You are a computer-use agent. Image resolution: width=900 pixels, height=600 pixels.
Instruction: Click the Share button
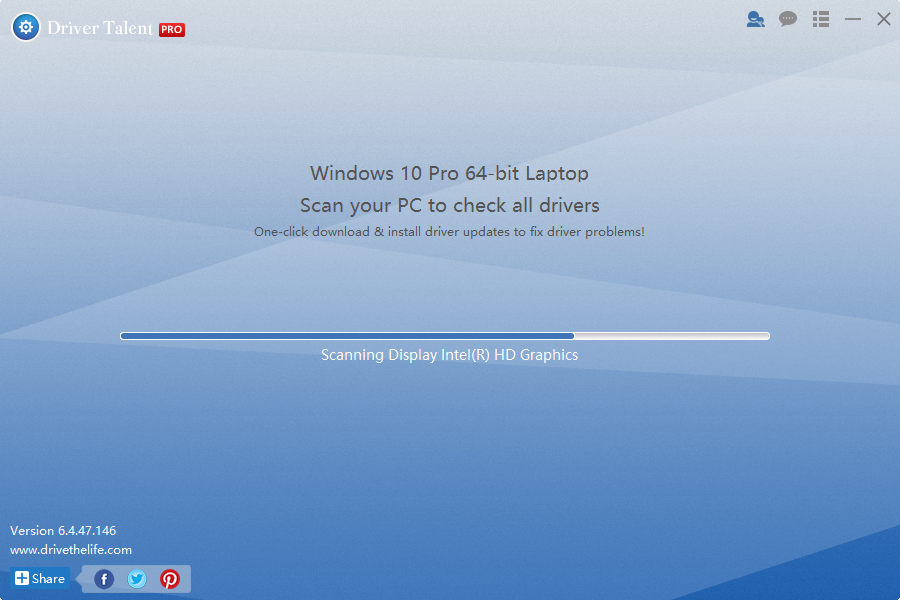(x=40, y=578)
